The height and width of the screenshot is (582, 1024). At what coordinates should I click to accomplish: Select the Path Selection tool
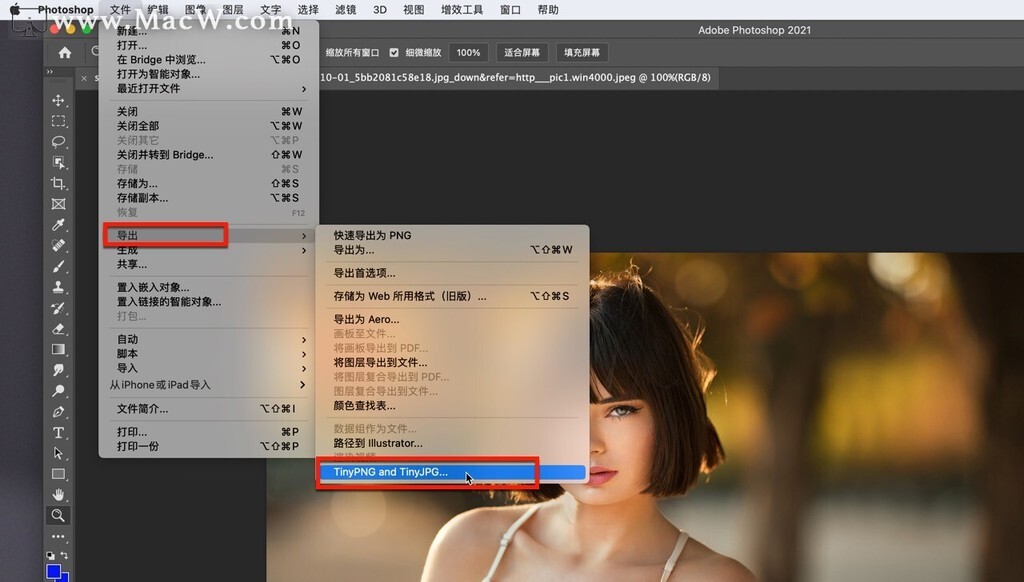tap(58, 453)
